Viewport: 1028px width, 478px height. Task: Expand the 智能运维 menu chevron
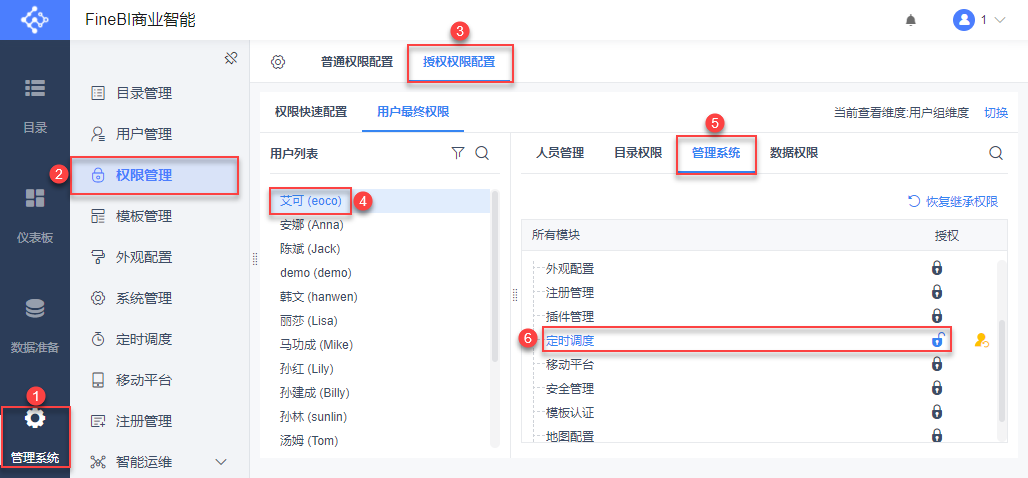222,462
